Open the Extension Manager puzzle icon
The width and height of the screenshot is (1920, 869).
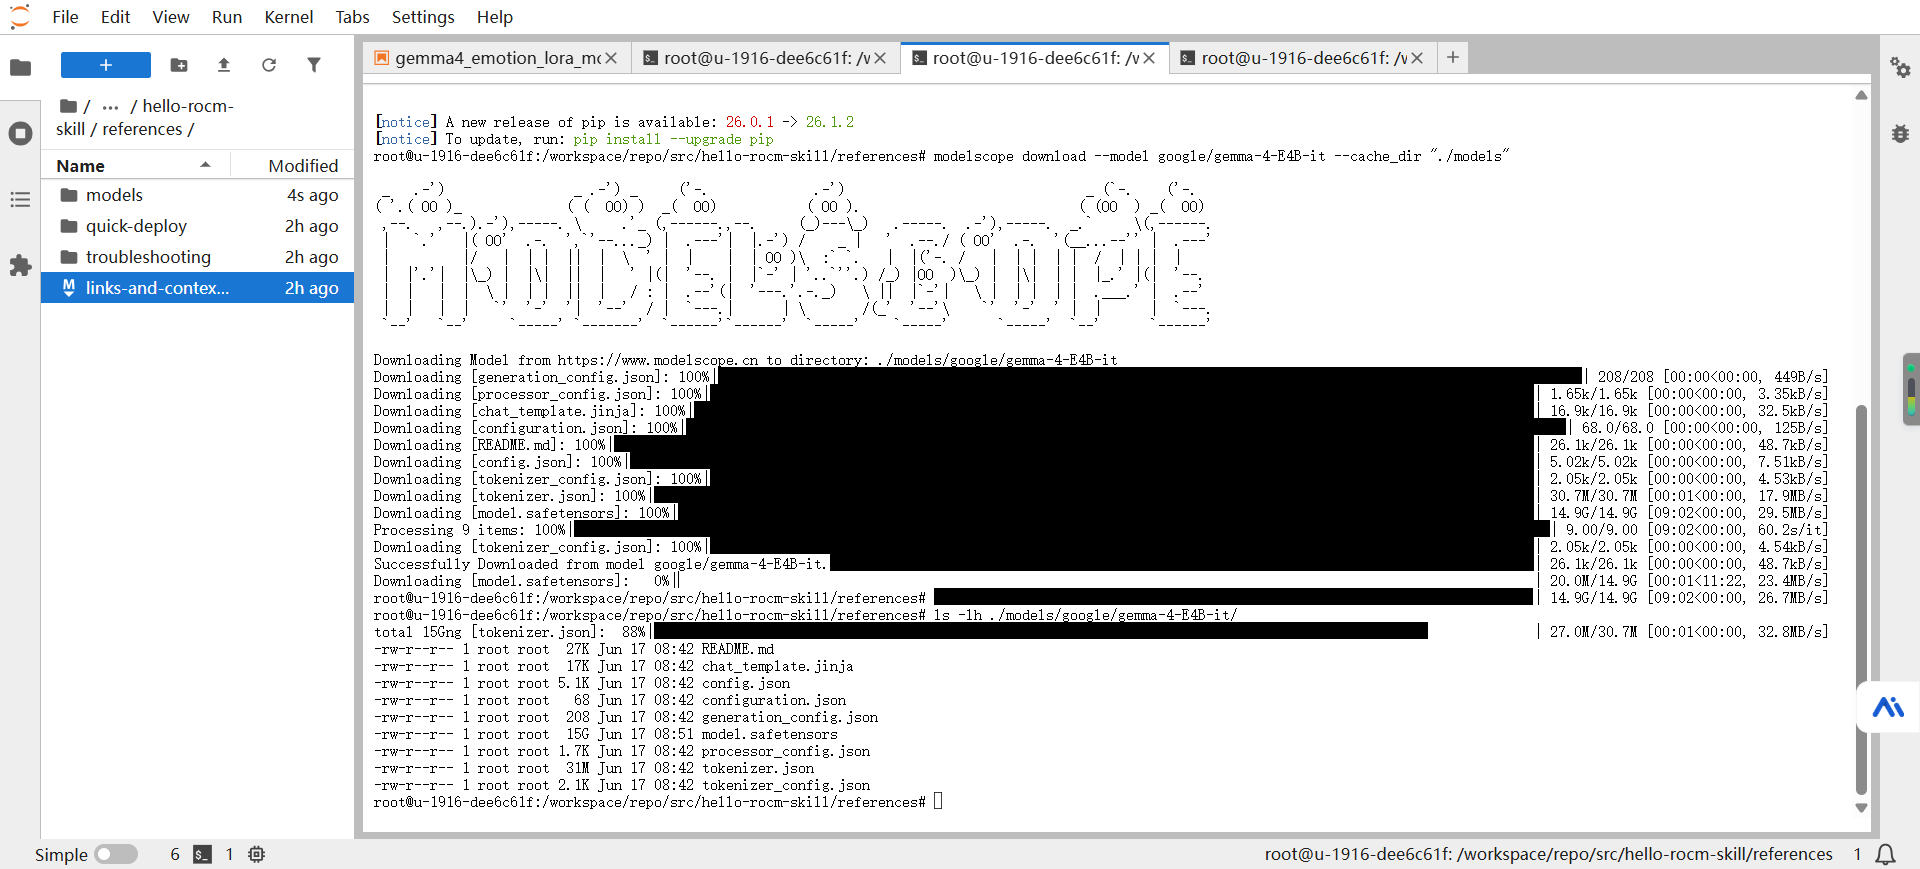click(20, 266)
